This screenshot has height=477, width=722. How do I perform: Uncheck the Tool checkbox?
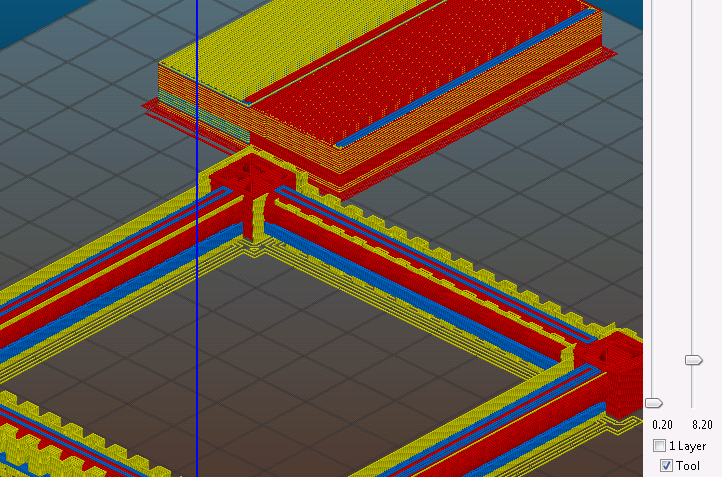coord(666,465)
